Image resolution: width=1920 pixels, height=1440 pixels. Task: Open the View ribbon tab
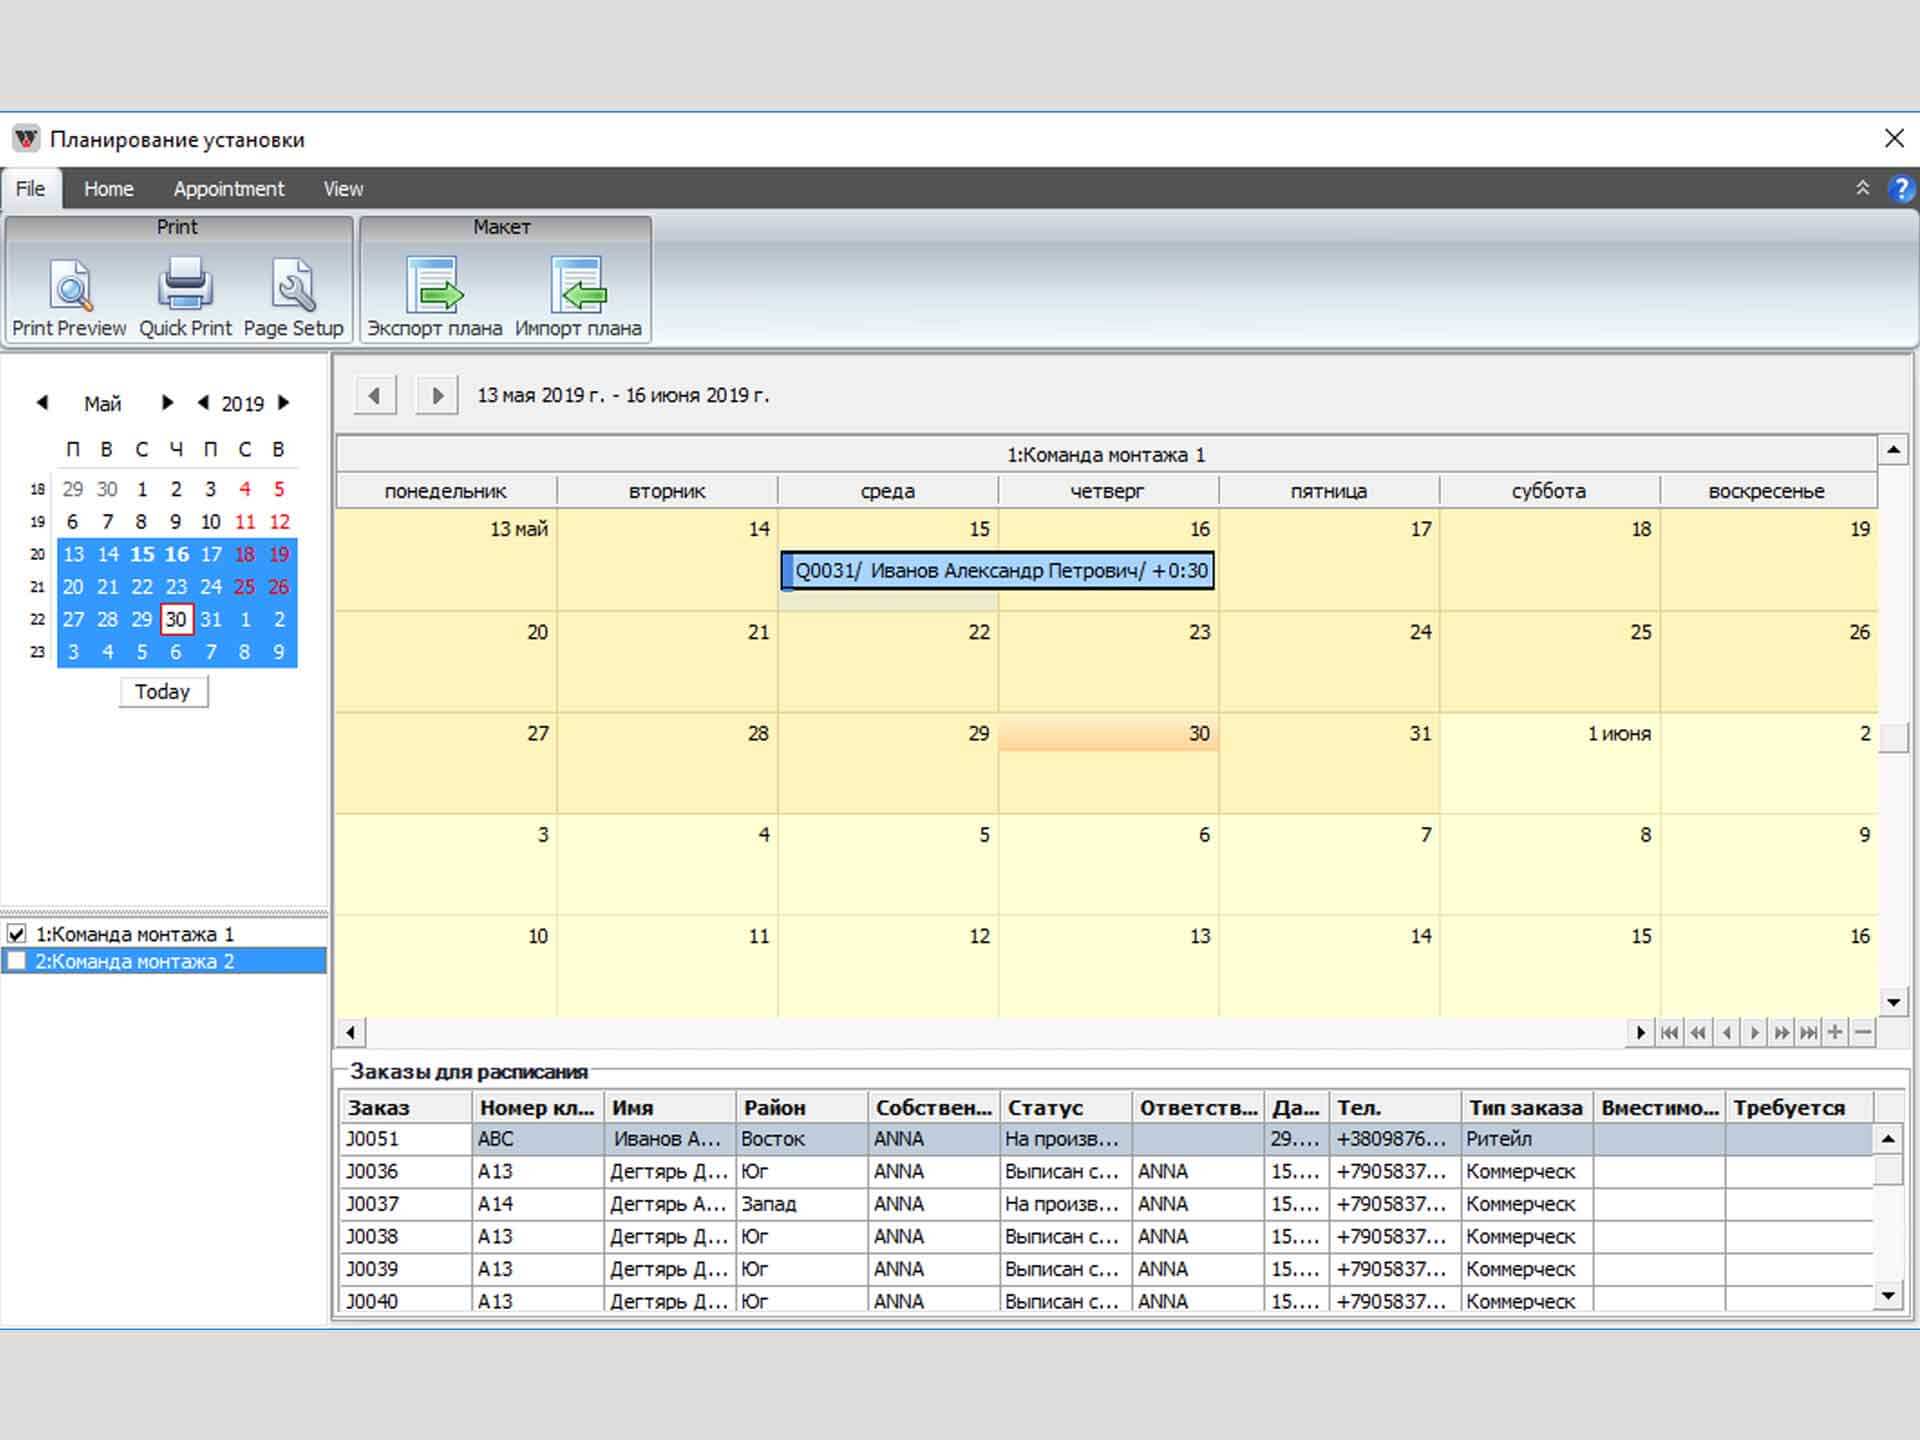point(343,189)
